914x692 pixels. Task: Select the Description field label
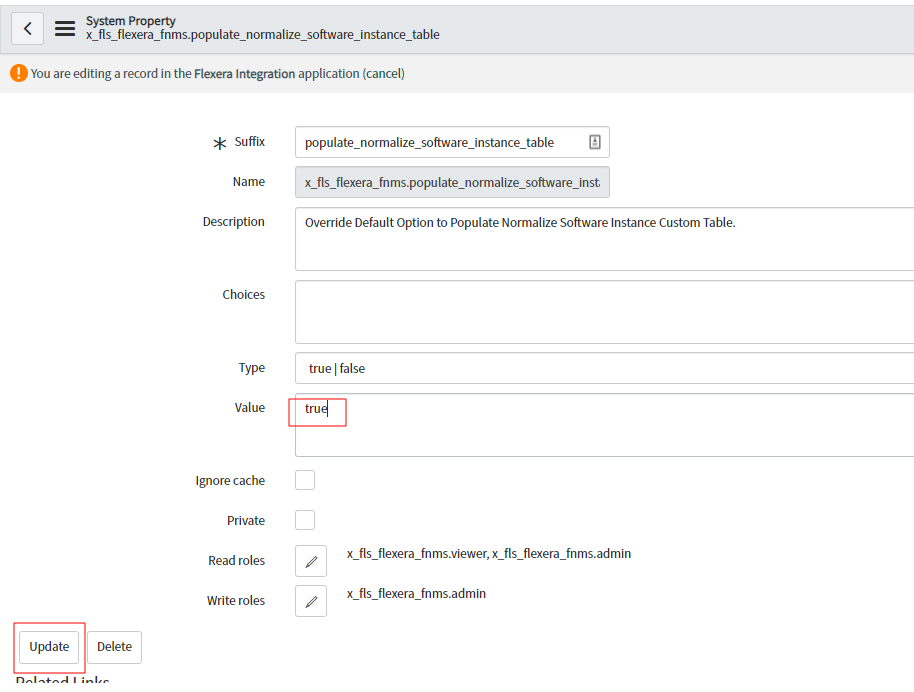[233, 221]
